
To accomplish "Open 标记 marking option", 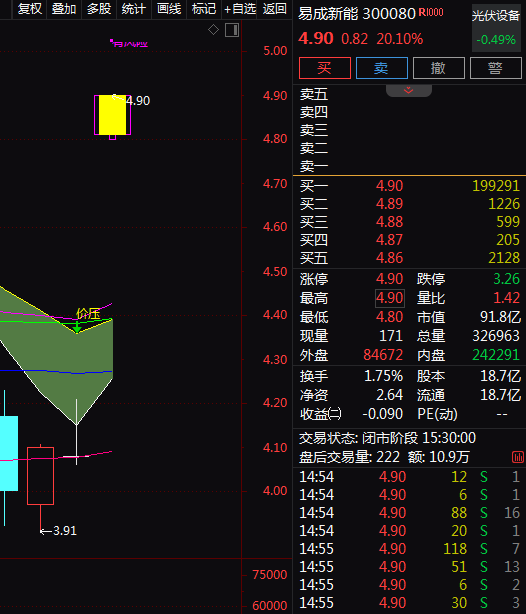I will [x=204, y=9].
